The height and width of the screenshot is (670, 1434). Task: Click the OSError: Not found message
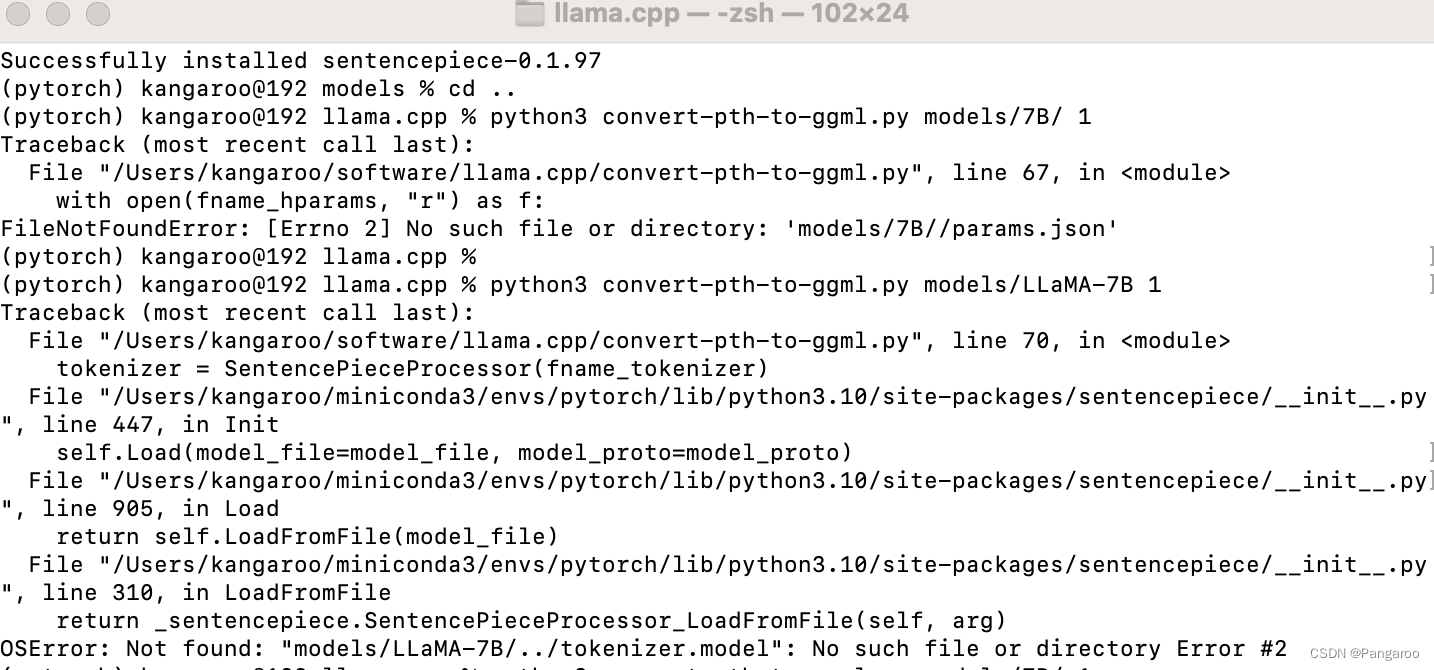(643, 649)
